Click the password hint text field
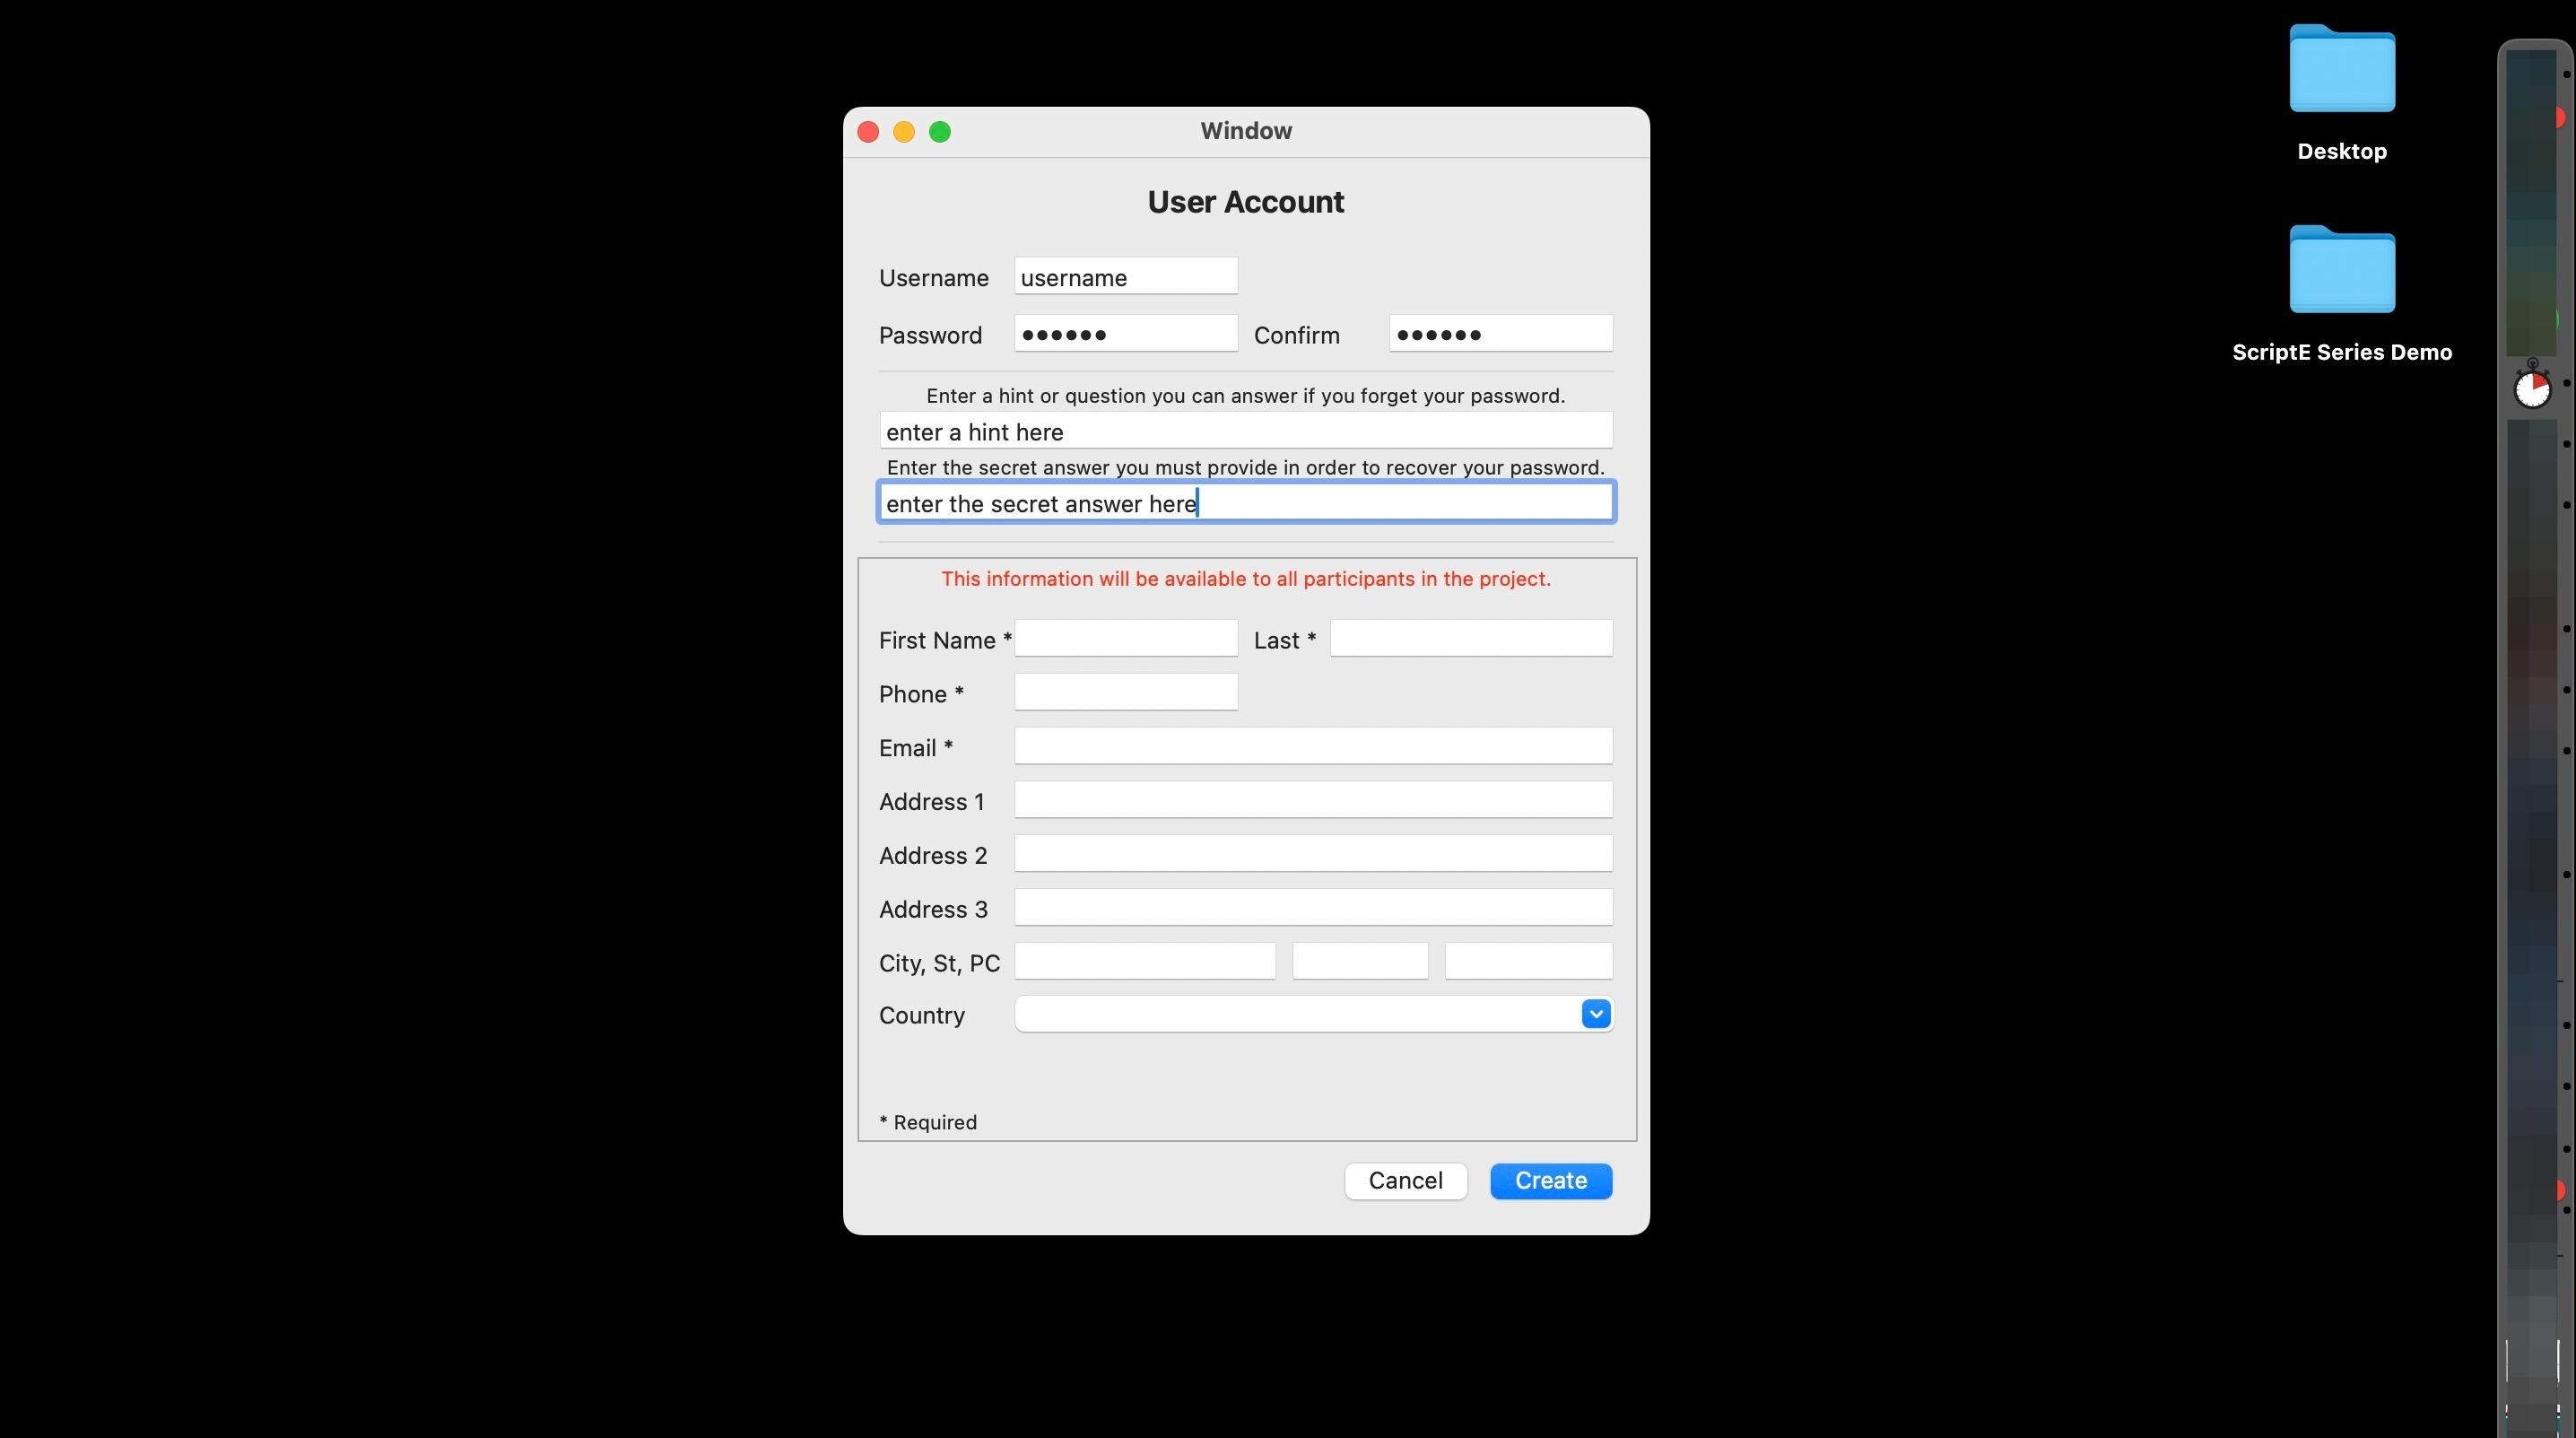 [x=1245, y=431]
